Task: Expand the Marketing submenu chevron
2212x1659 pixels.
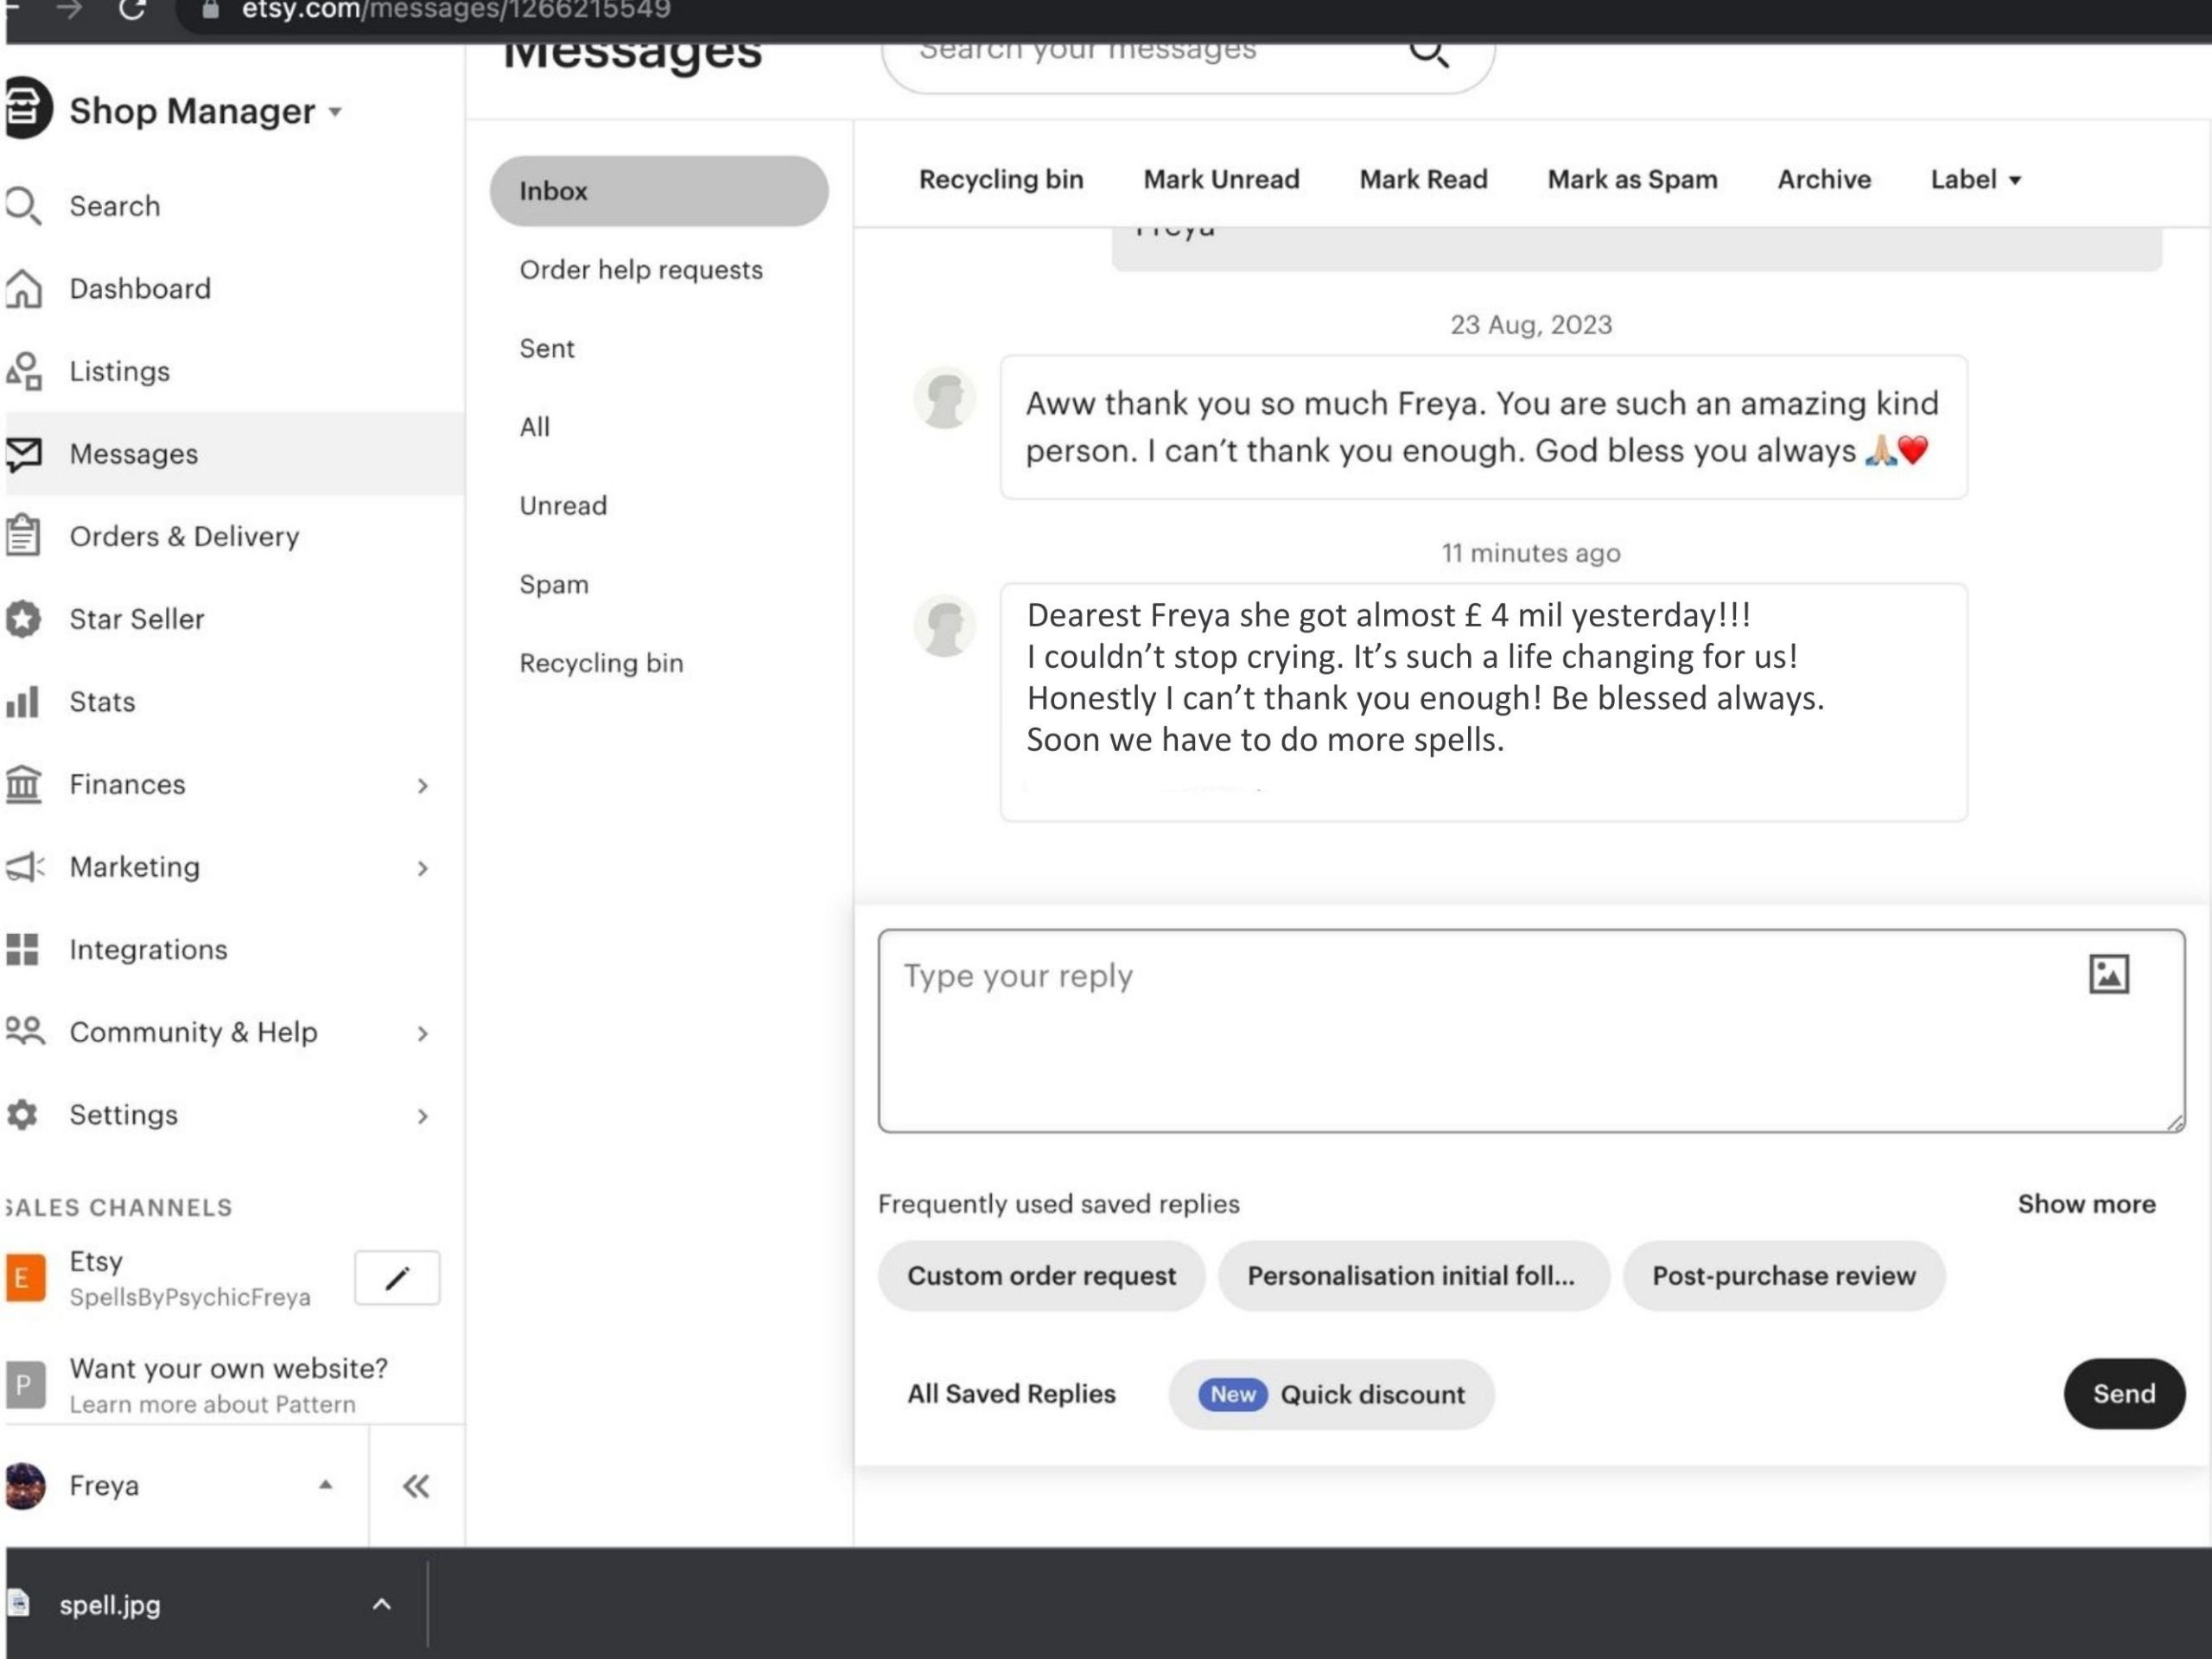Action: point(423,868)
